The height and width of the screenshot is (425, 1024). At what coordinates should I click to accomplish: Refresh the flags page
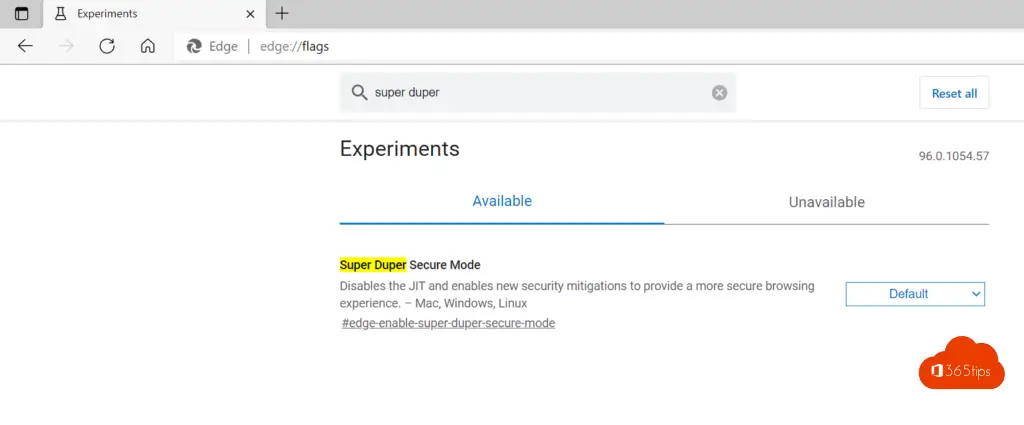click(107, 46)
